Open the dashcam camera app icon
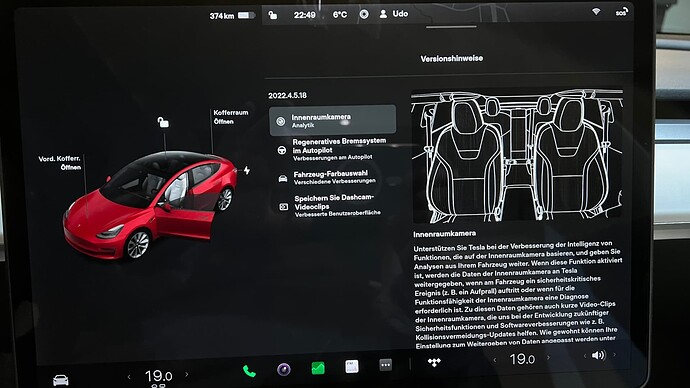690x388 pixels. pyautogui.click(x=283, y=369)
